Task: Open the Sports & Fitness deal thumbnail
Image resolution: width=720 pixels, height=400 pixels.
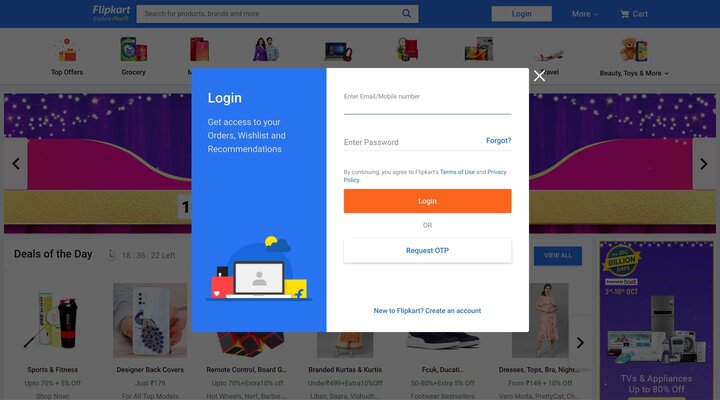Action: click(x=53, y=321)
